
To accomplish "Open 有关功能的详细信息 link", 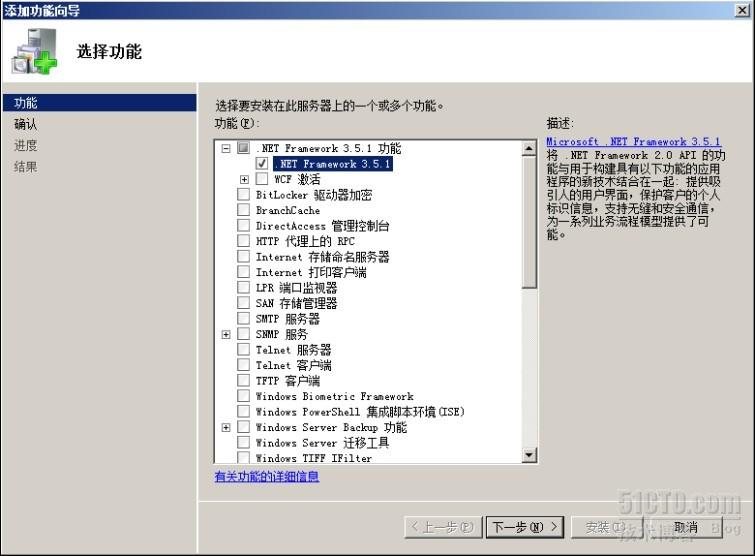I will point(267,476).
